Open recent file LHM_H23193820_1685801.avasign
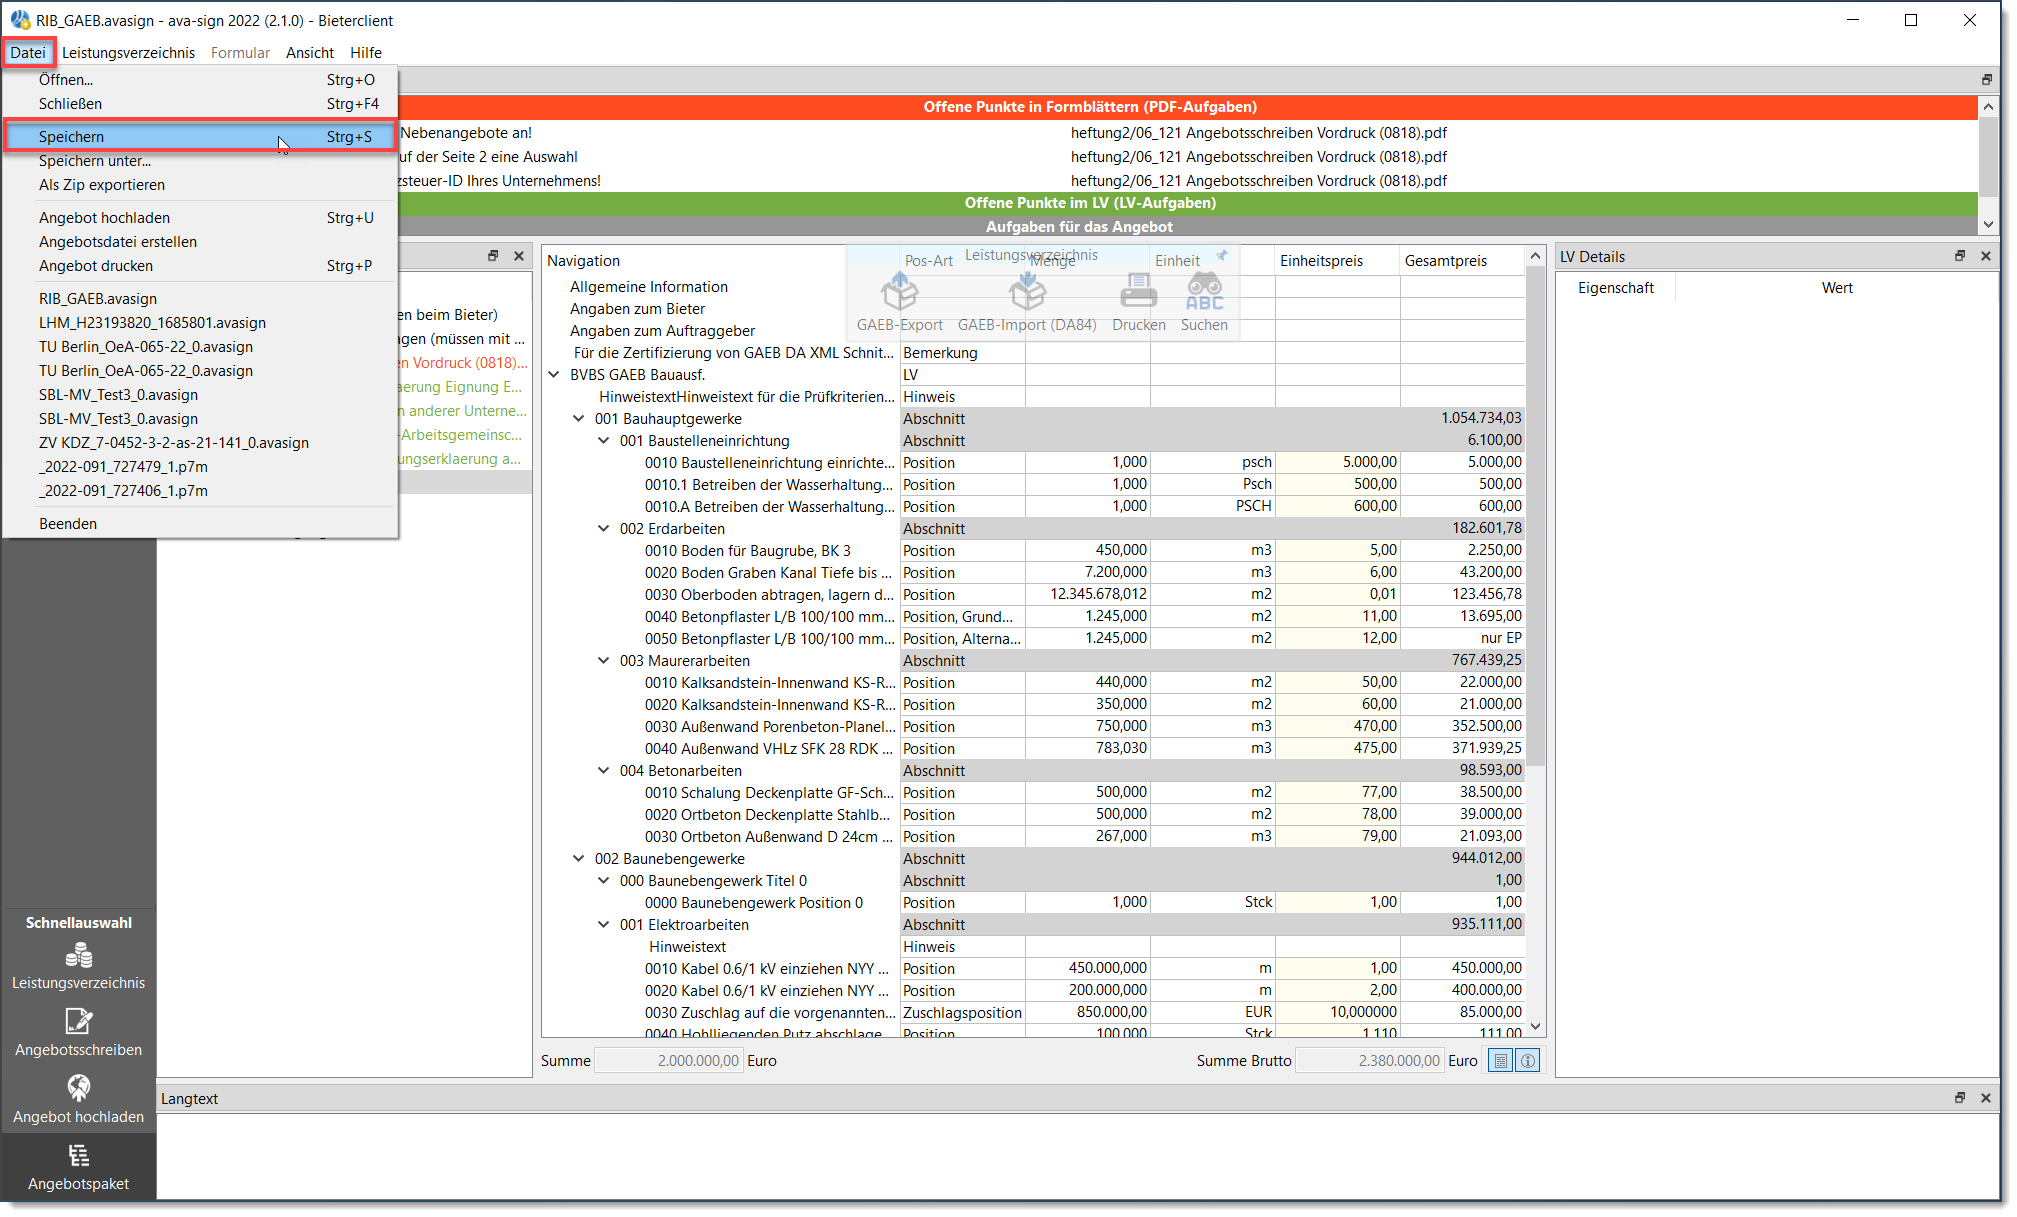Screen dimensions: 2017x1217 tap(200, 323)
